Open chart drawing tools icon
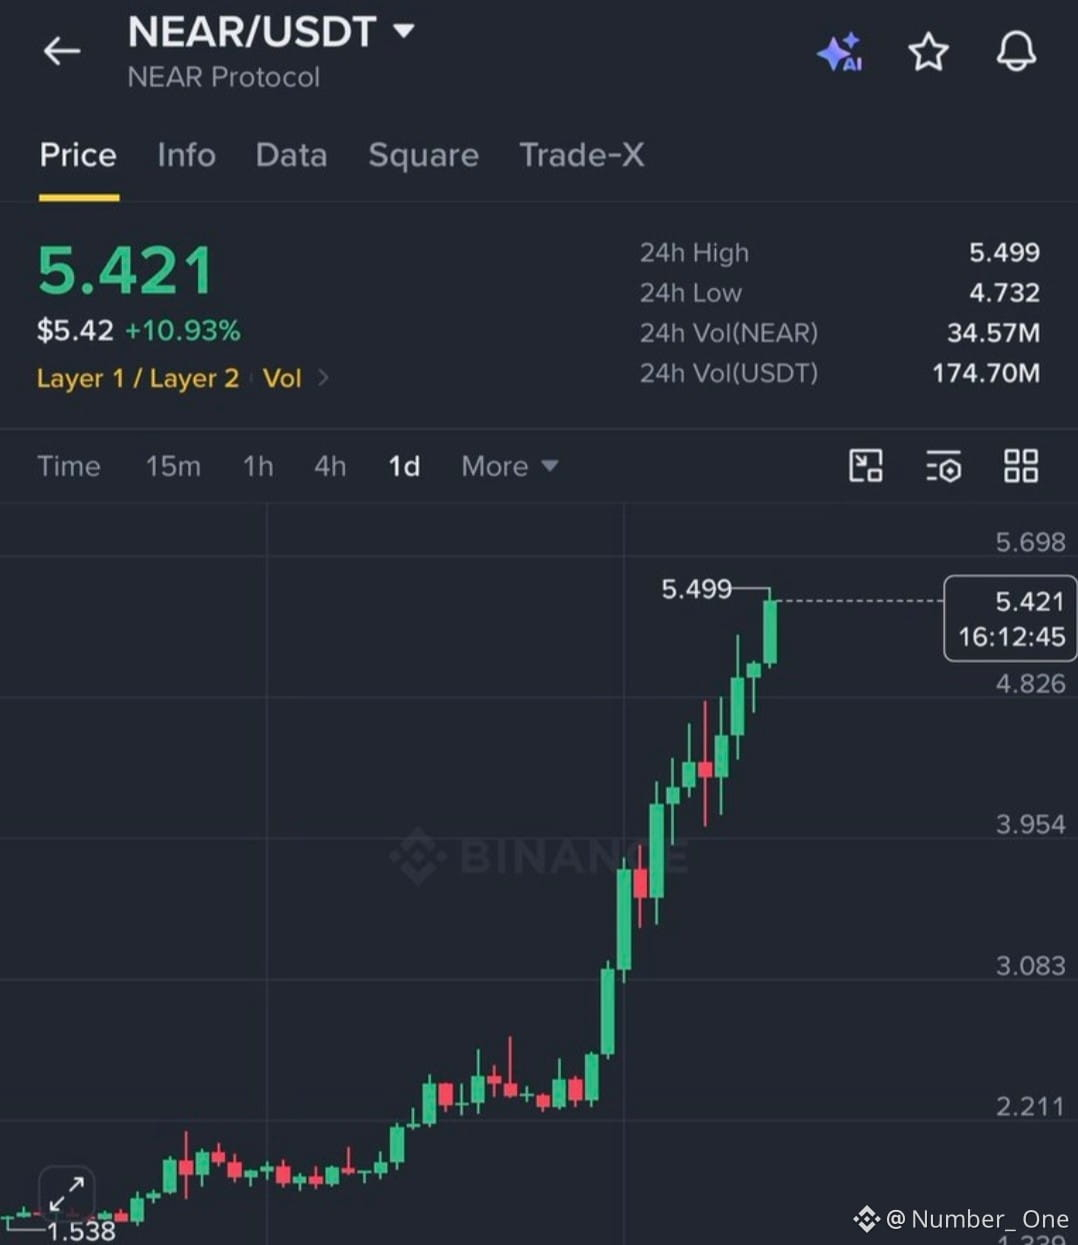 coord(865,466)
